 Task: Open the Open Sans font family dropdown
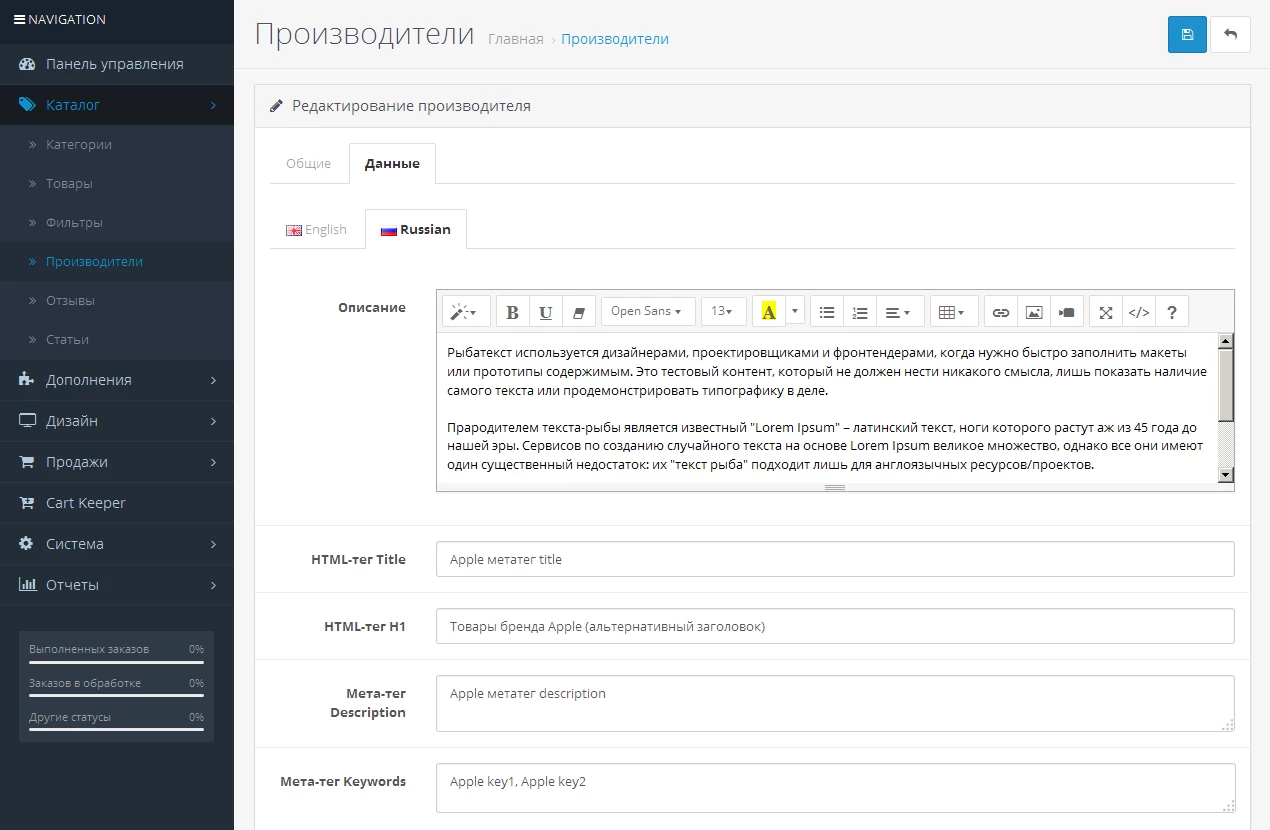[648, 312]
